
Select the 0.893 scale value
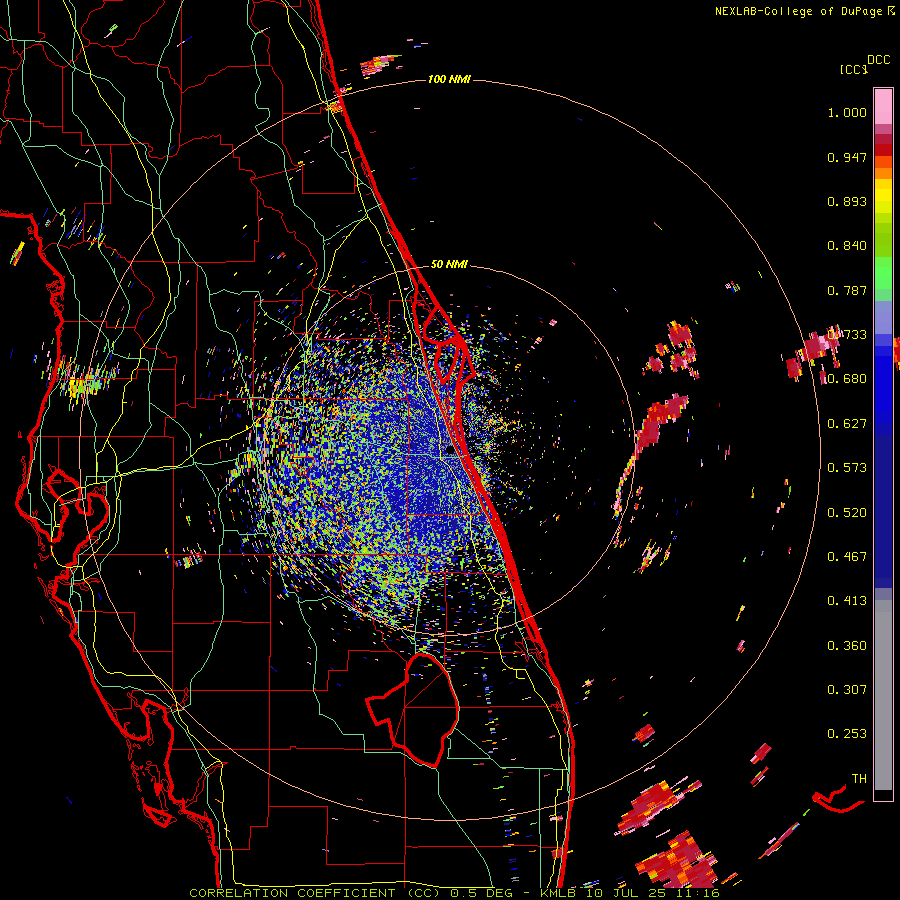[x=847, y=201]
